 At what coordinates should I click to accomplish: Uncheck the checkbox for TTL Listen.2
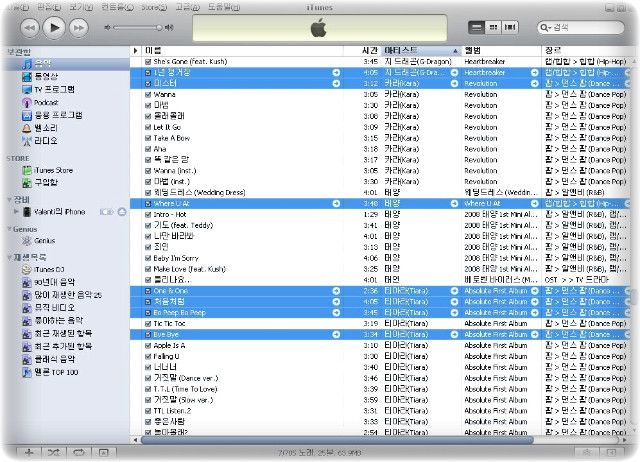(148, 411)
